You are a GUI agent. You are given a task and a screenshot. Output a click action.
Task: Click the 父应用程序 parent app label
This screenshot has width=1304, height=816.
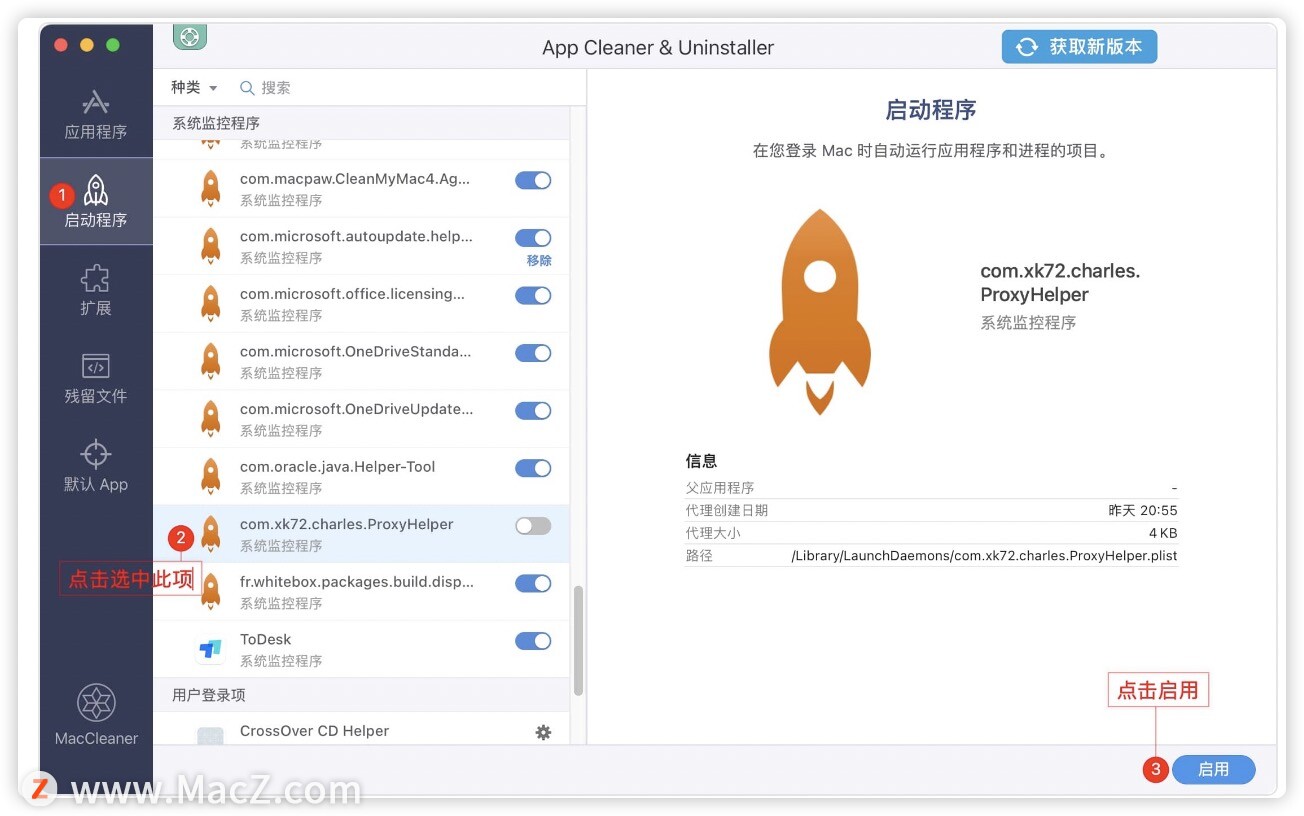(720, 488)
